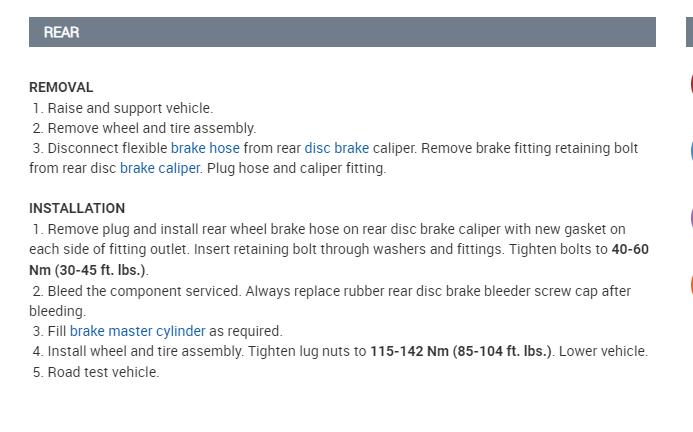Click the INSTALLATION heading
Screen dimensions: 693x432
[x=77, y=208]
